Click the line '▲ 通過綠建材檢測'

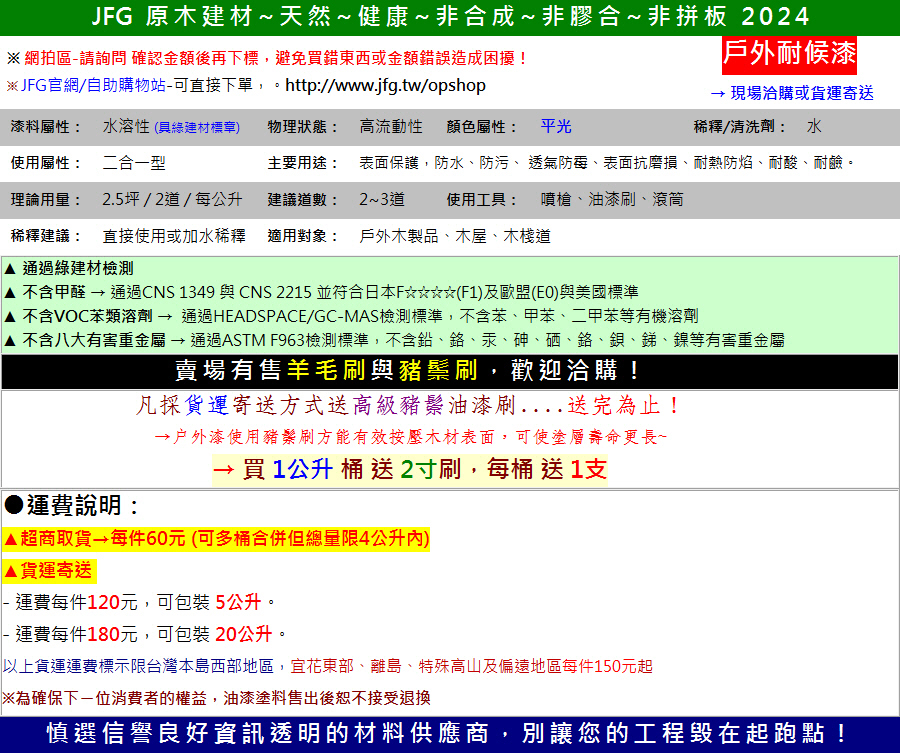68,268
